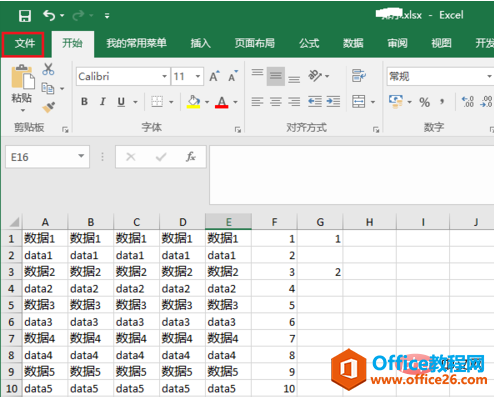
Task: Click the text orientation icon
Action: point(315,76)
